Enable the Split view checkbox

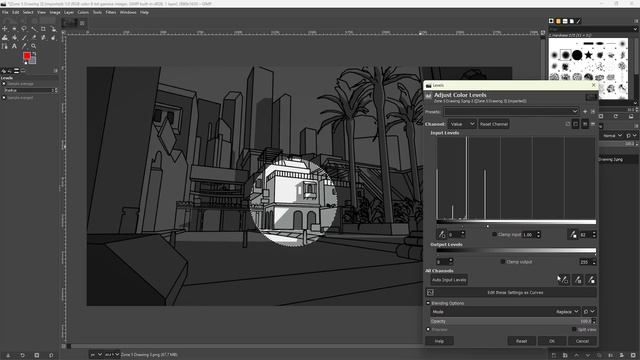pyautogui.click(x=574, y=329)
